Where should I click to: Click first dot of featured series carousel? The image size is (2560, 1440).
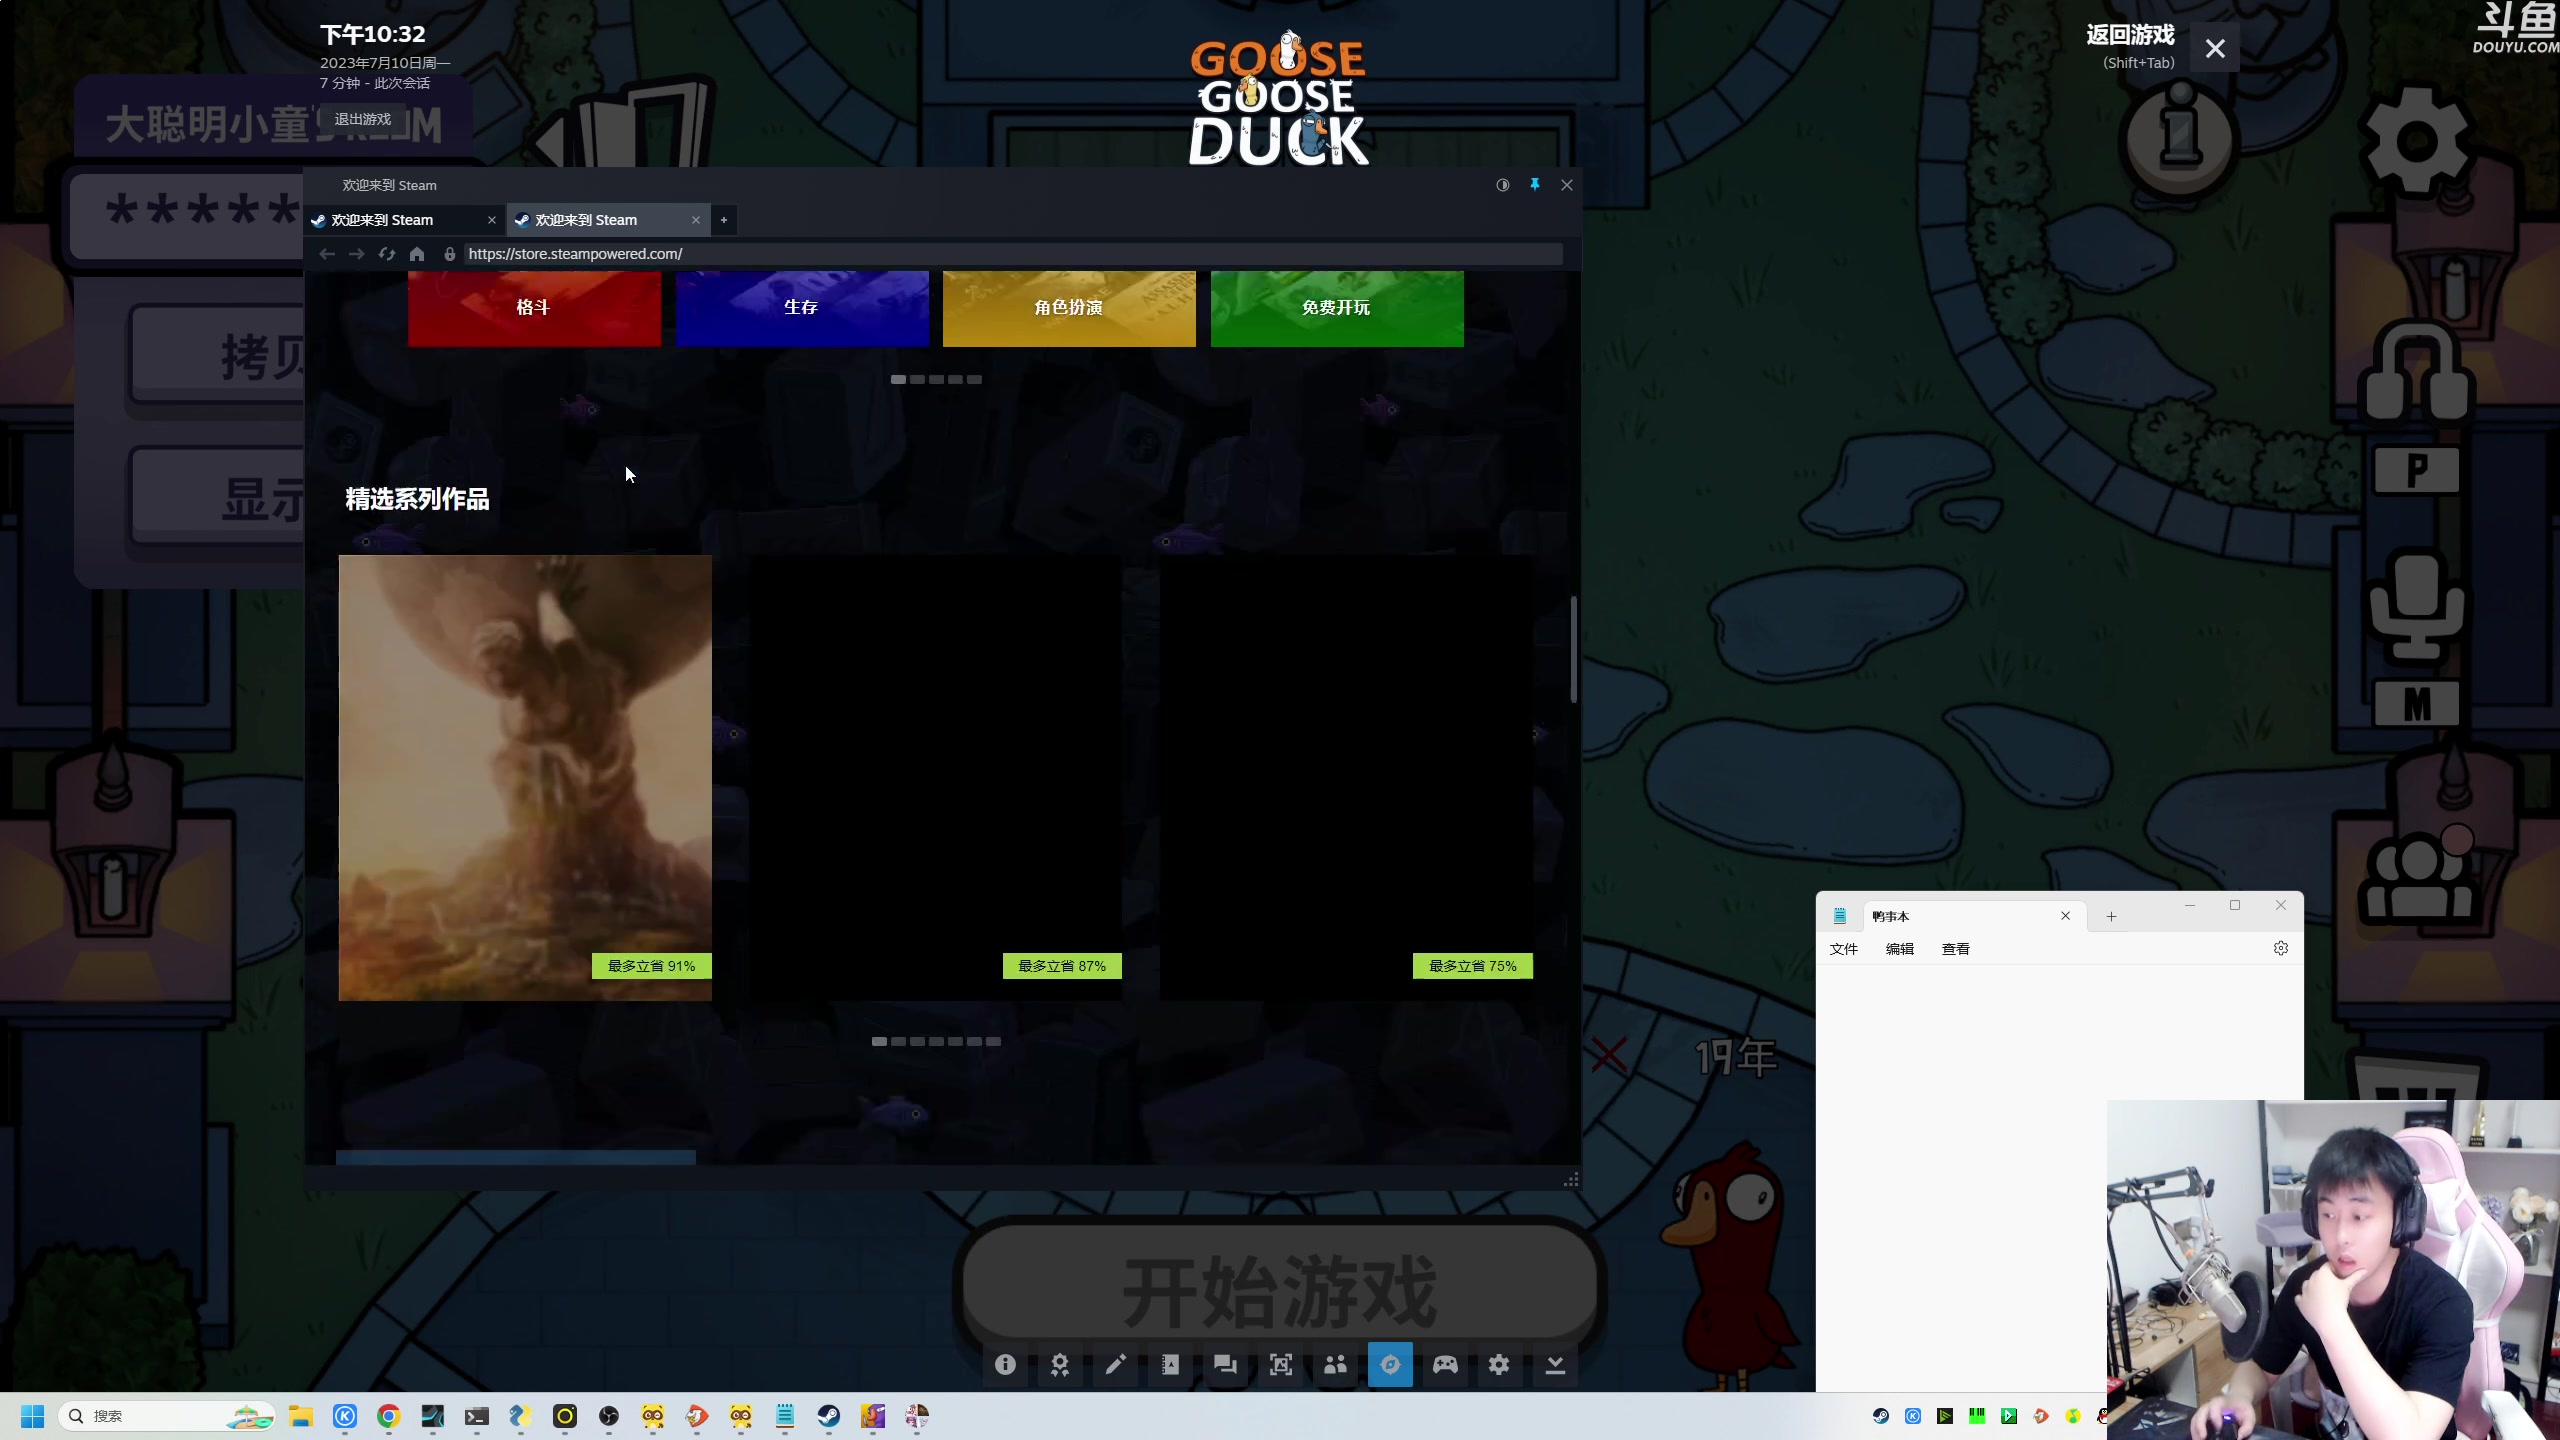click(x=879, y=1041)
